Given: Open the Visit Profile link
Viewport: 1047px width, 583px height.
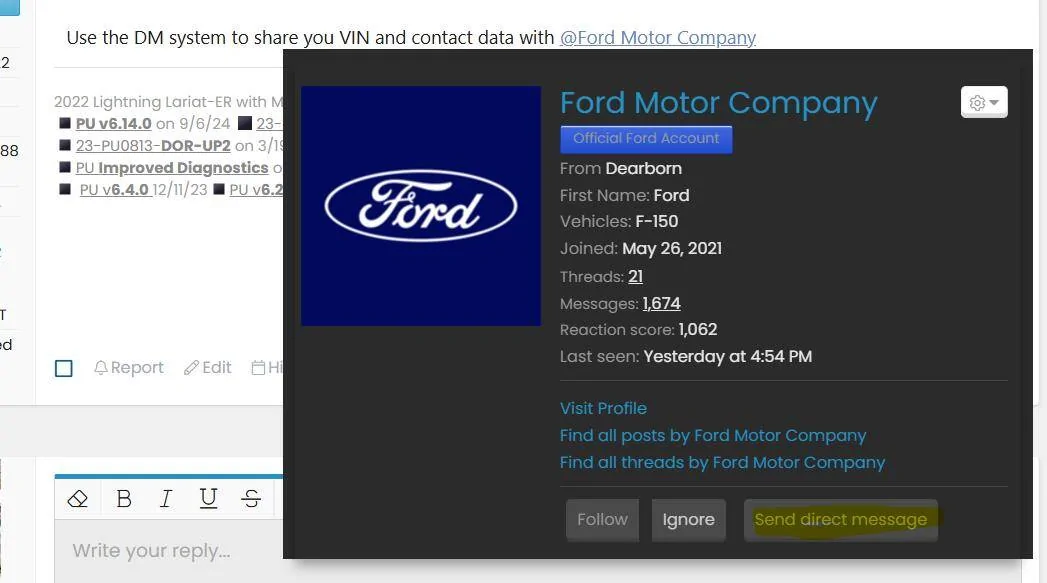Looking at the screenshot, I should point(603,408).
